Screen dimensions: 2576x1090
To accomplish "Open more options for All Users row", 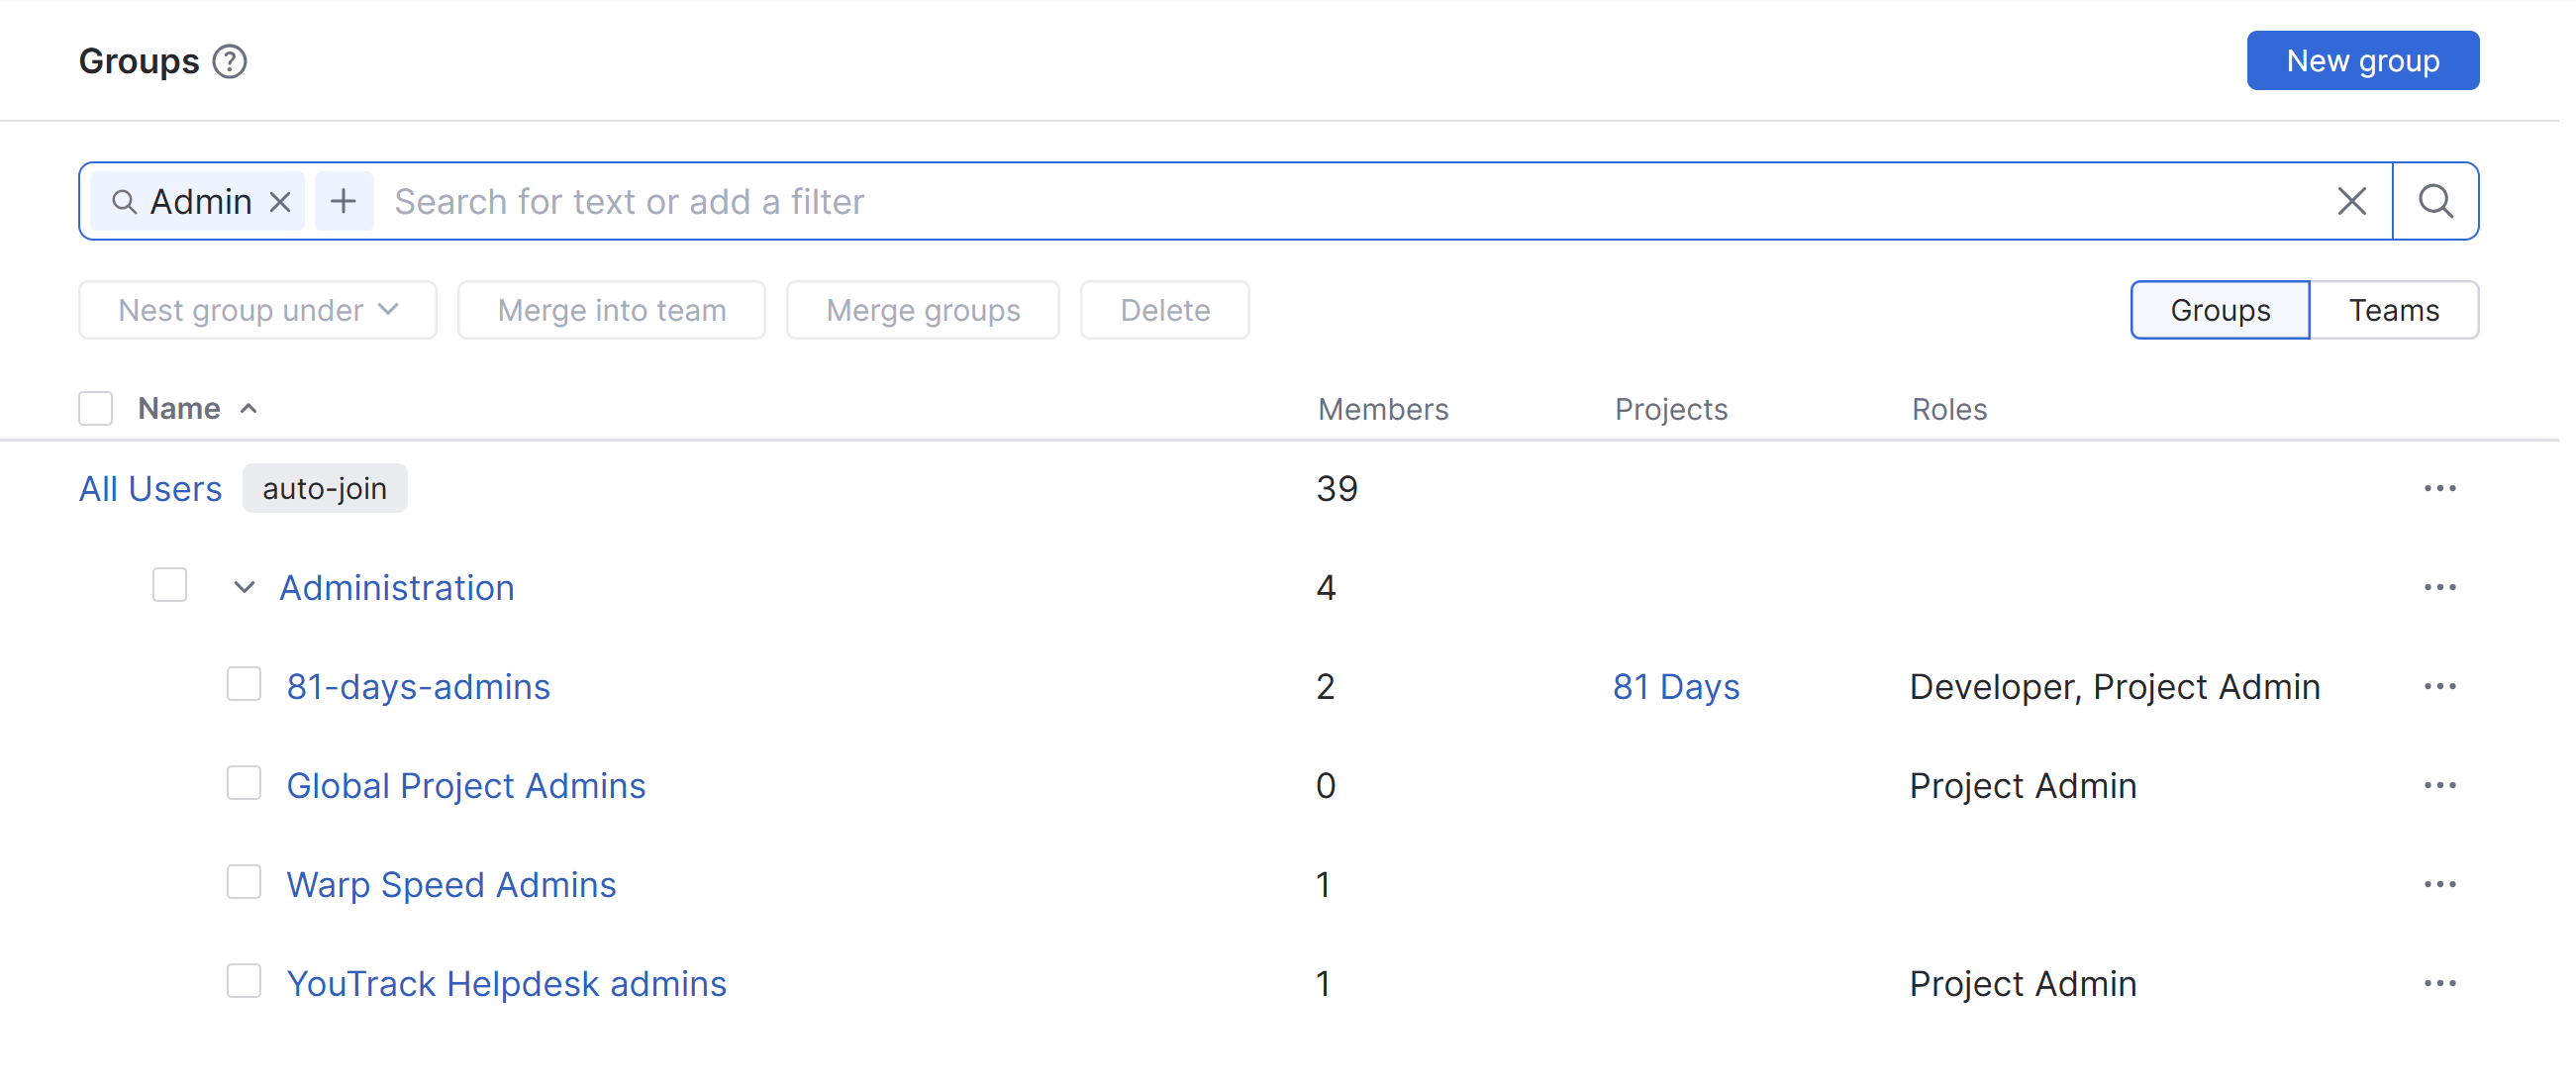I will pos(2439,489).
